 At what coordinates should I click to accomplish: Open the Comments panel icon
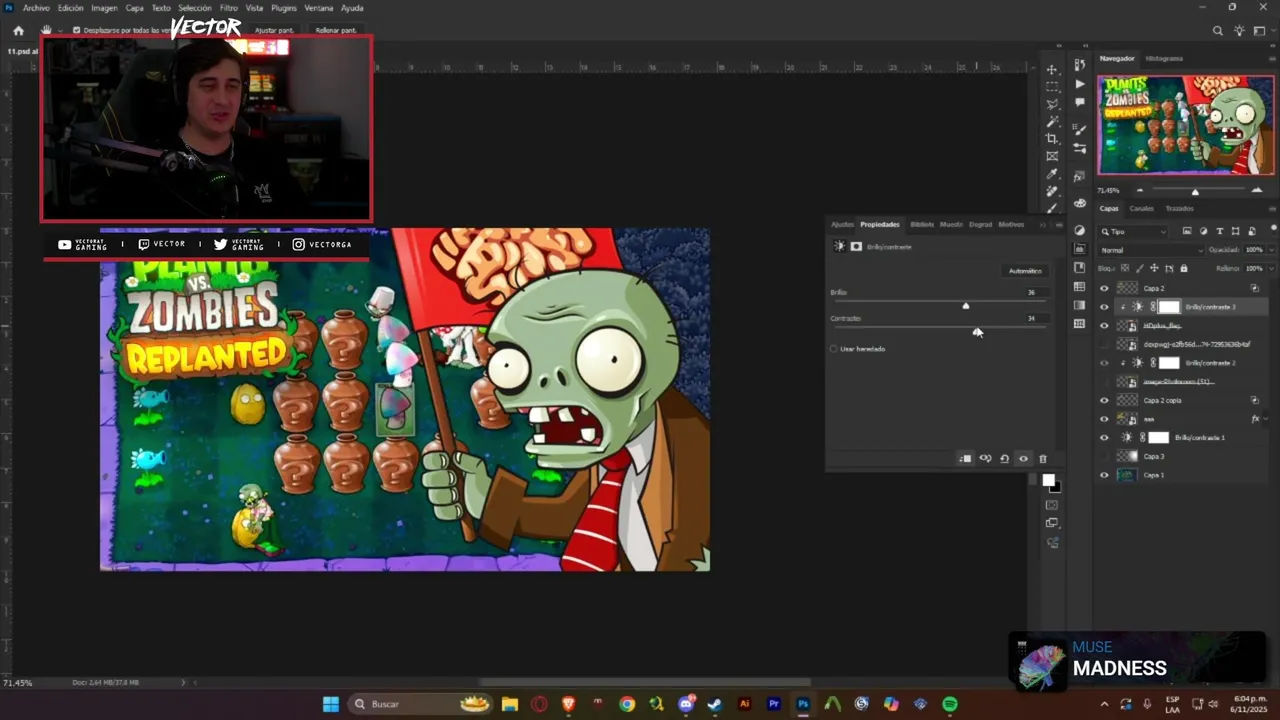click(x=1079, y=102)
